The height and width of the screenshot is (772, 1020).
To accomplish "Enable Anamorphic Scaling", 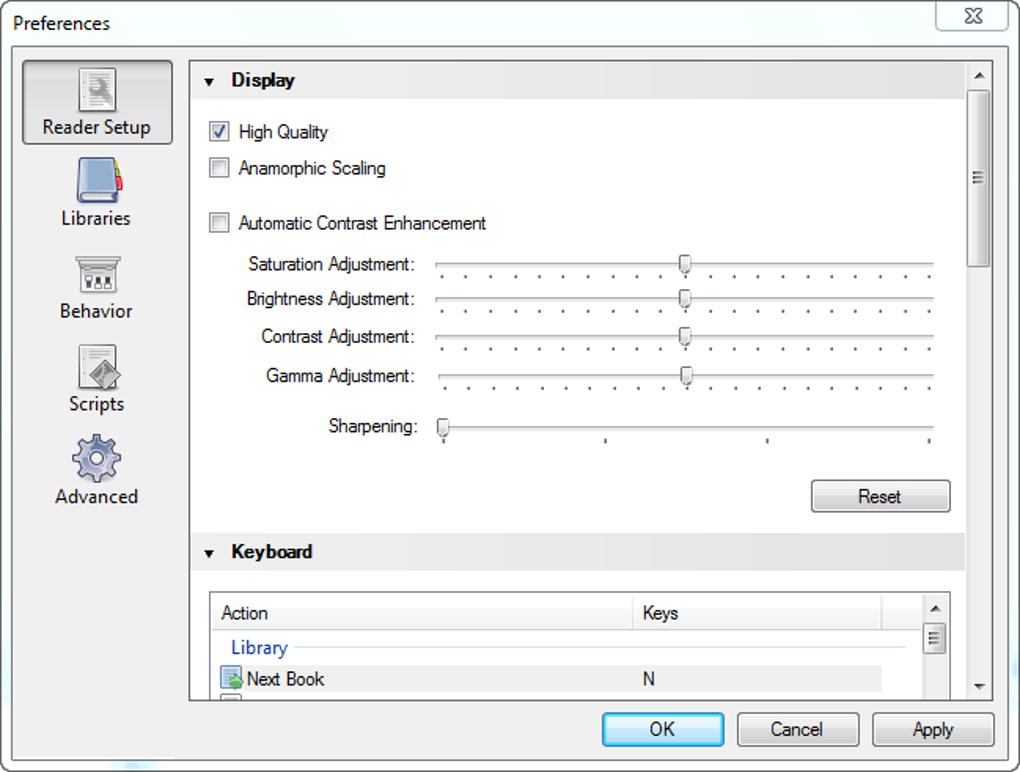I will 219,168.
